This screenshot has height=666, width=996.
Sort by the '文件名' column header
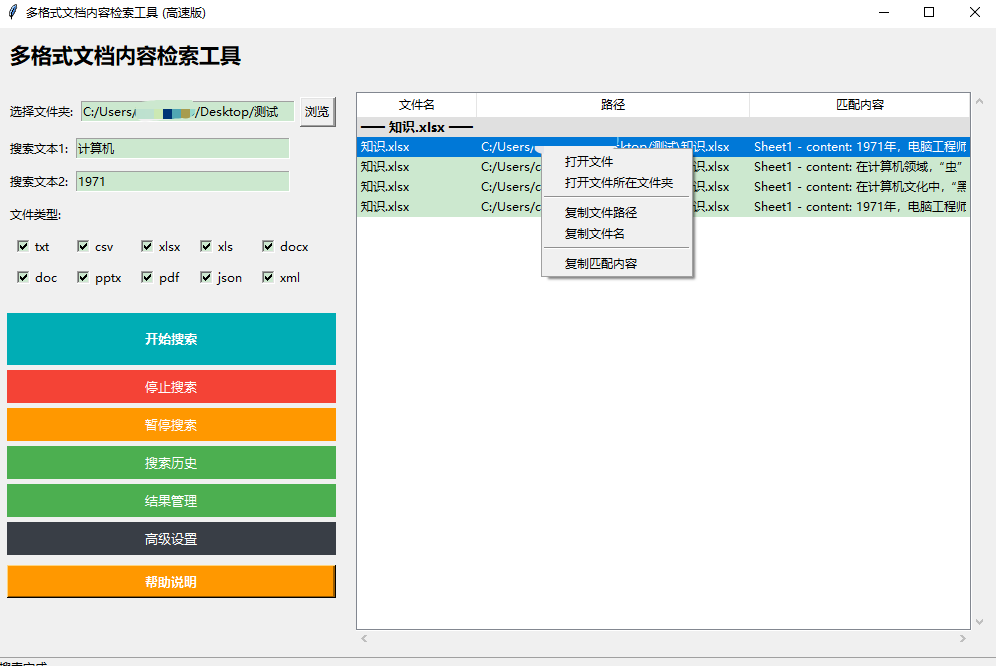point(416,105)
